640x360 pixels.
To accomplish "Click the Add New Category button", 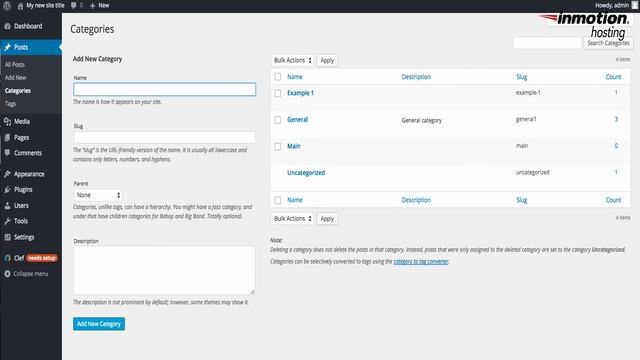I will tap(99, 324).
